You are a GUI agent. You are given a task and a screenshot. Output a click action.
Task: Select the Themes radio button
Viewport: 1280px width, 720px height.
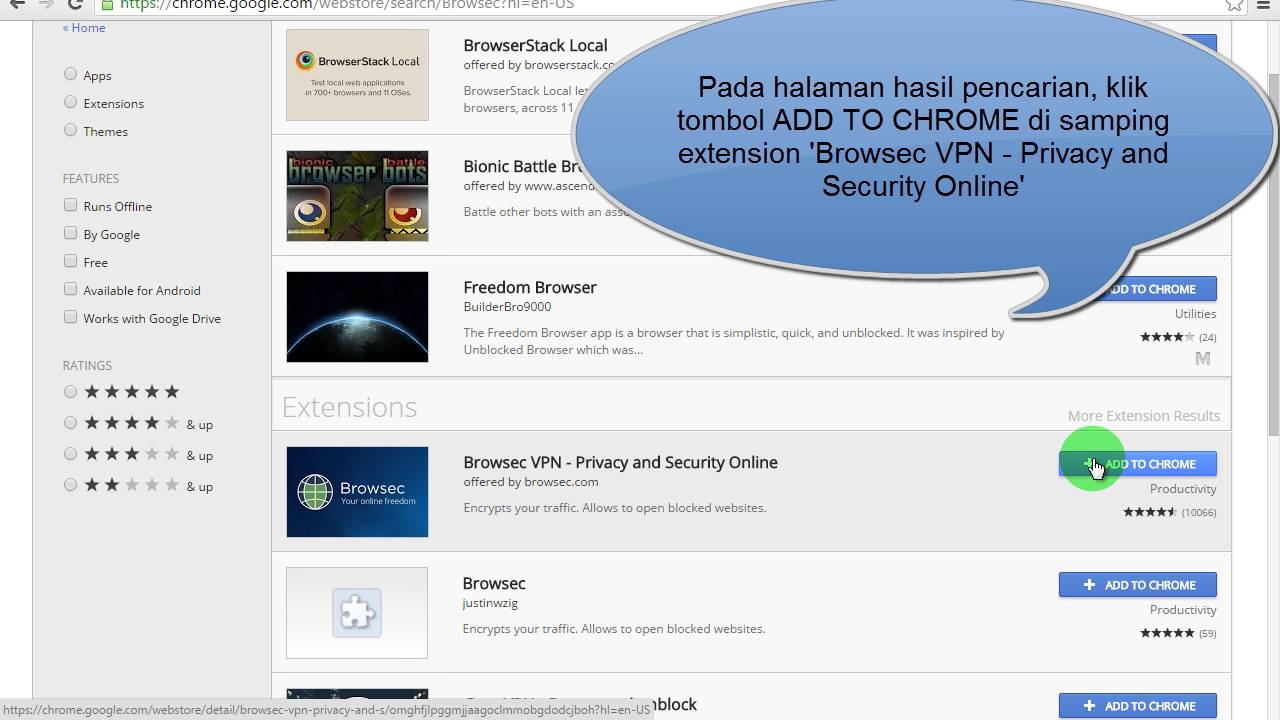coord(70,130)
